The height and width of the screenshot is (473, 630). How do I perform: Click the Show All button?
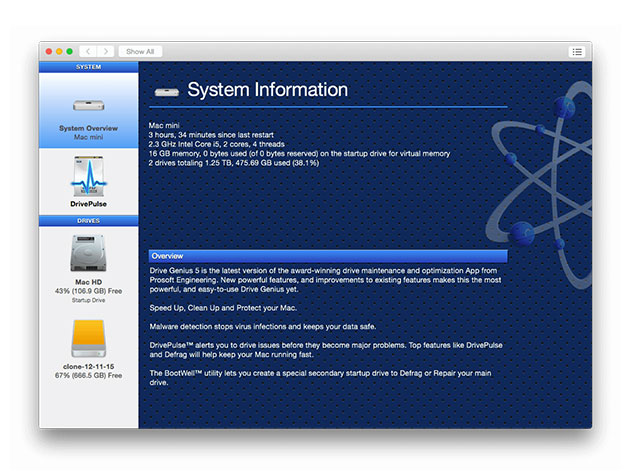coord(140,51)
